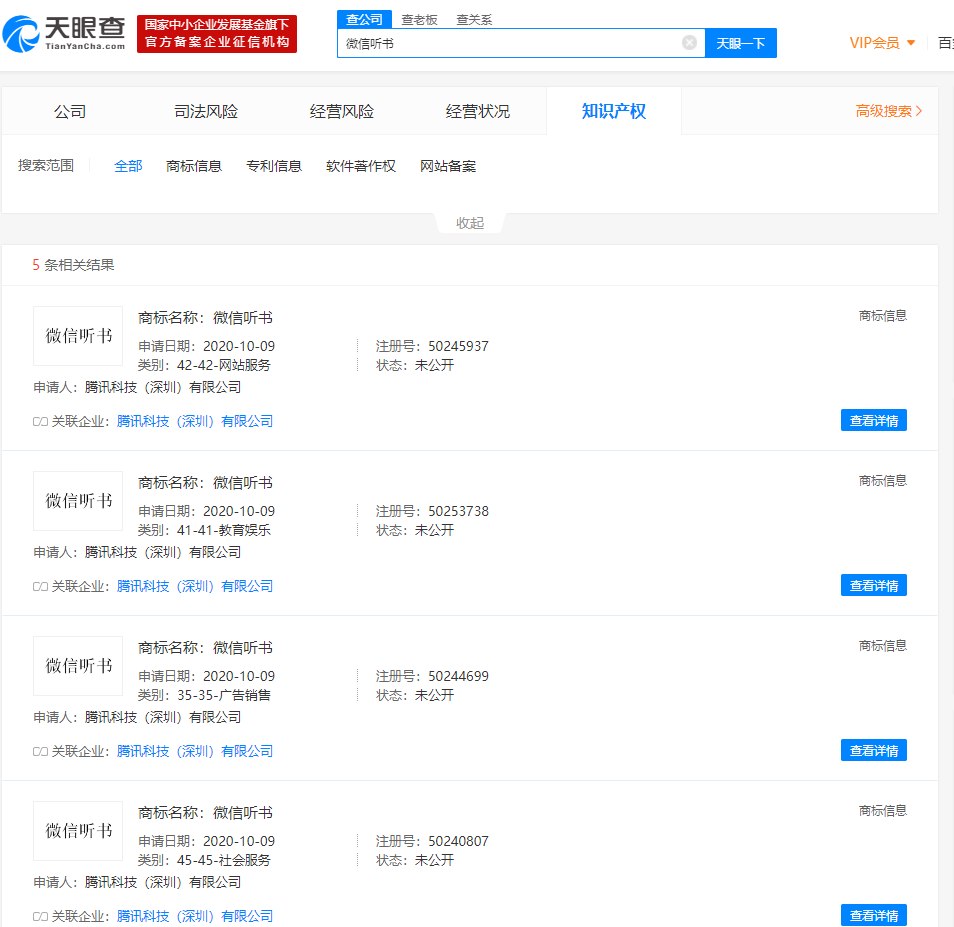Open the link icon beside first 关联企业

pyautogui.click(x=40, y=422)
